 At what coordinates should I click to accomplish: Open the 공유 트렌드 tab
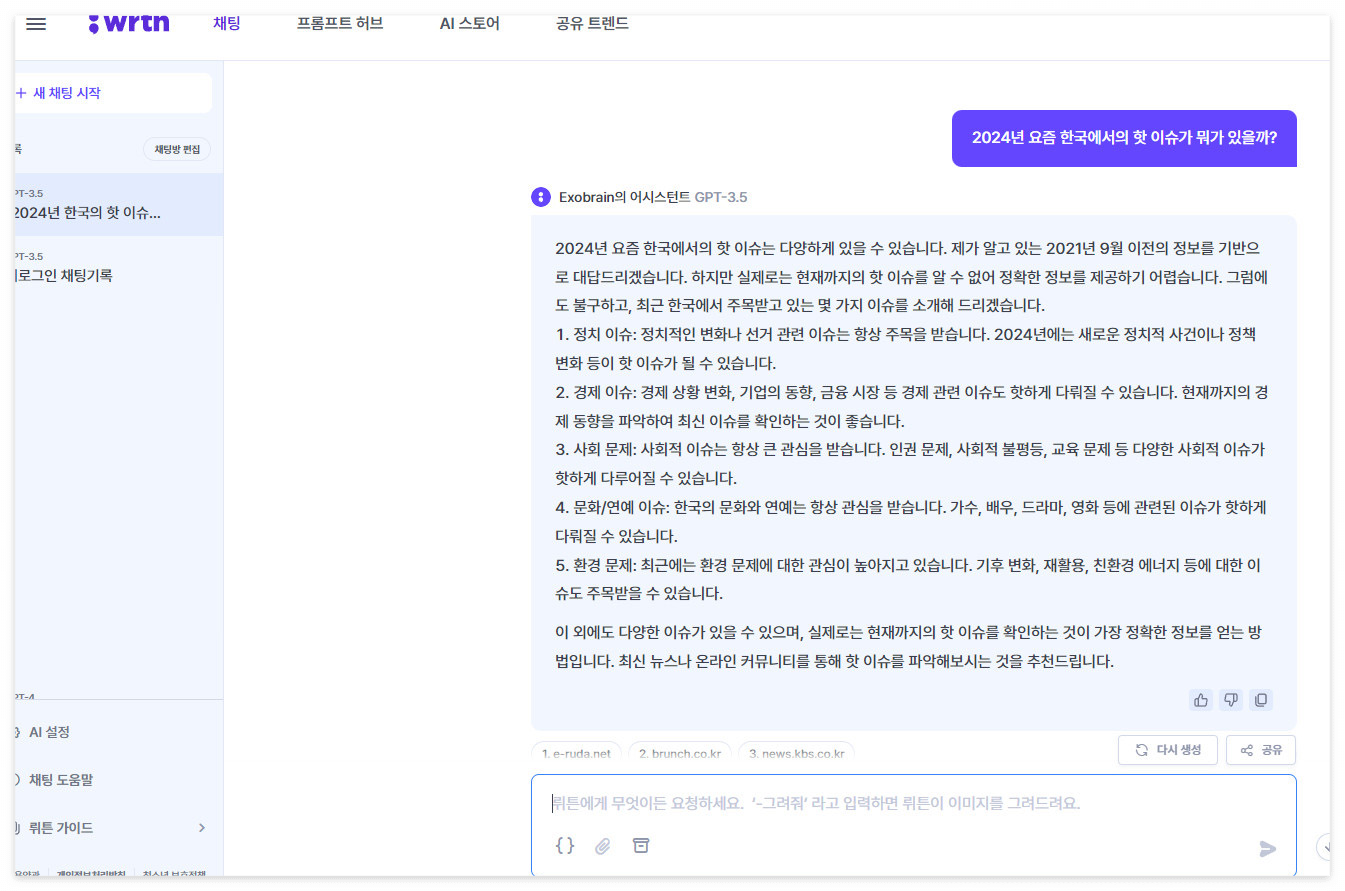click(592, 23)
